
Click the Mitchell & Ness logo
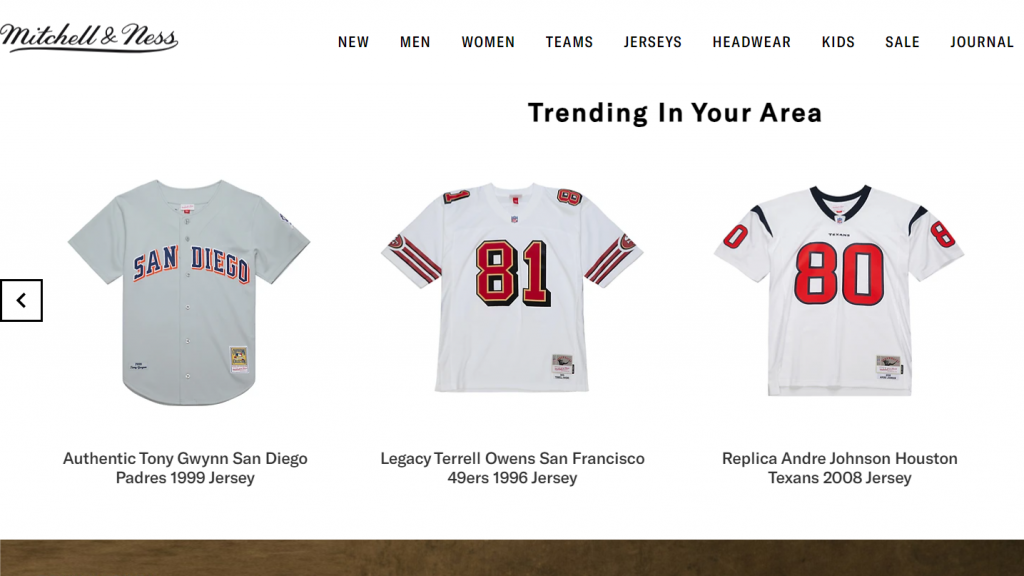click(89, 38)
